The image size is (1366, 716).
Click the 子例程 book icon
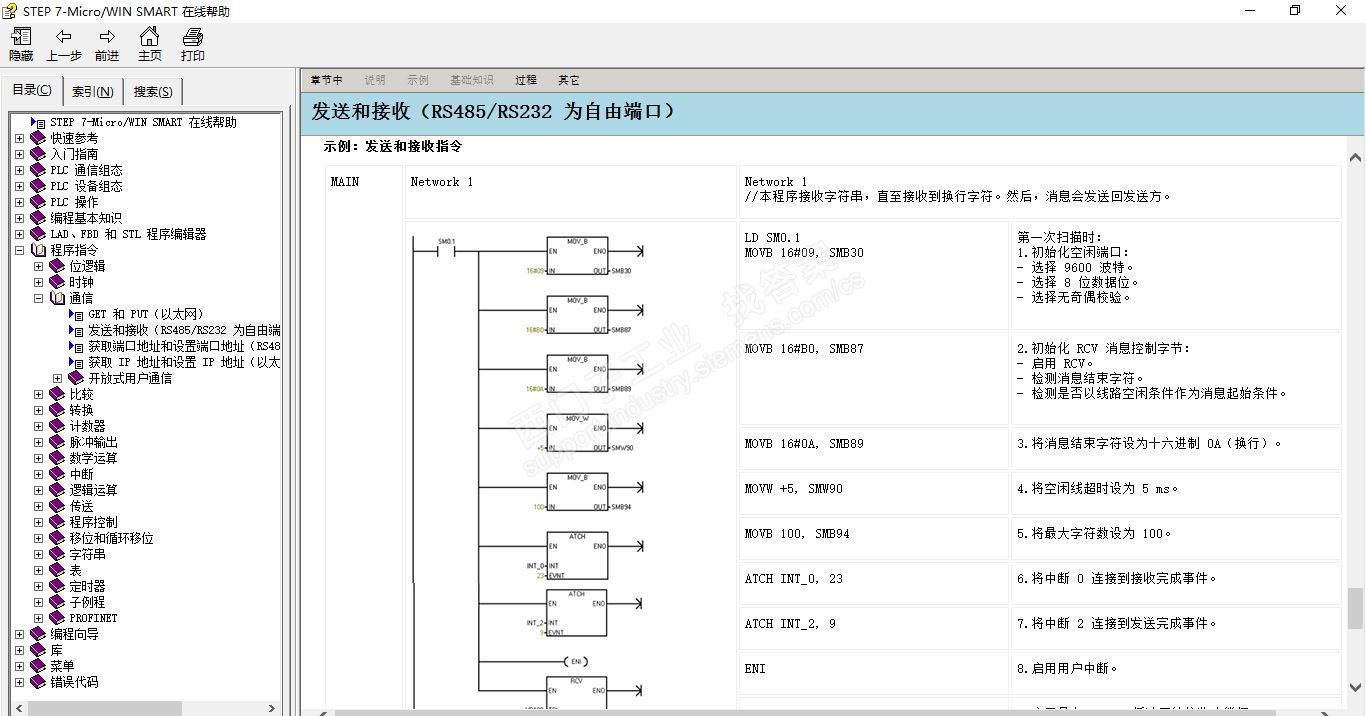[x=57, y=602]
